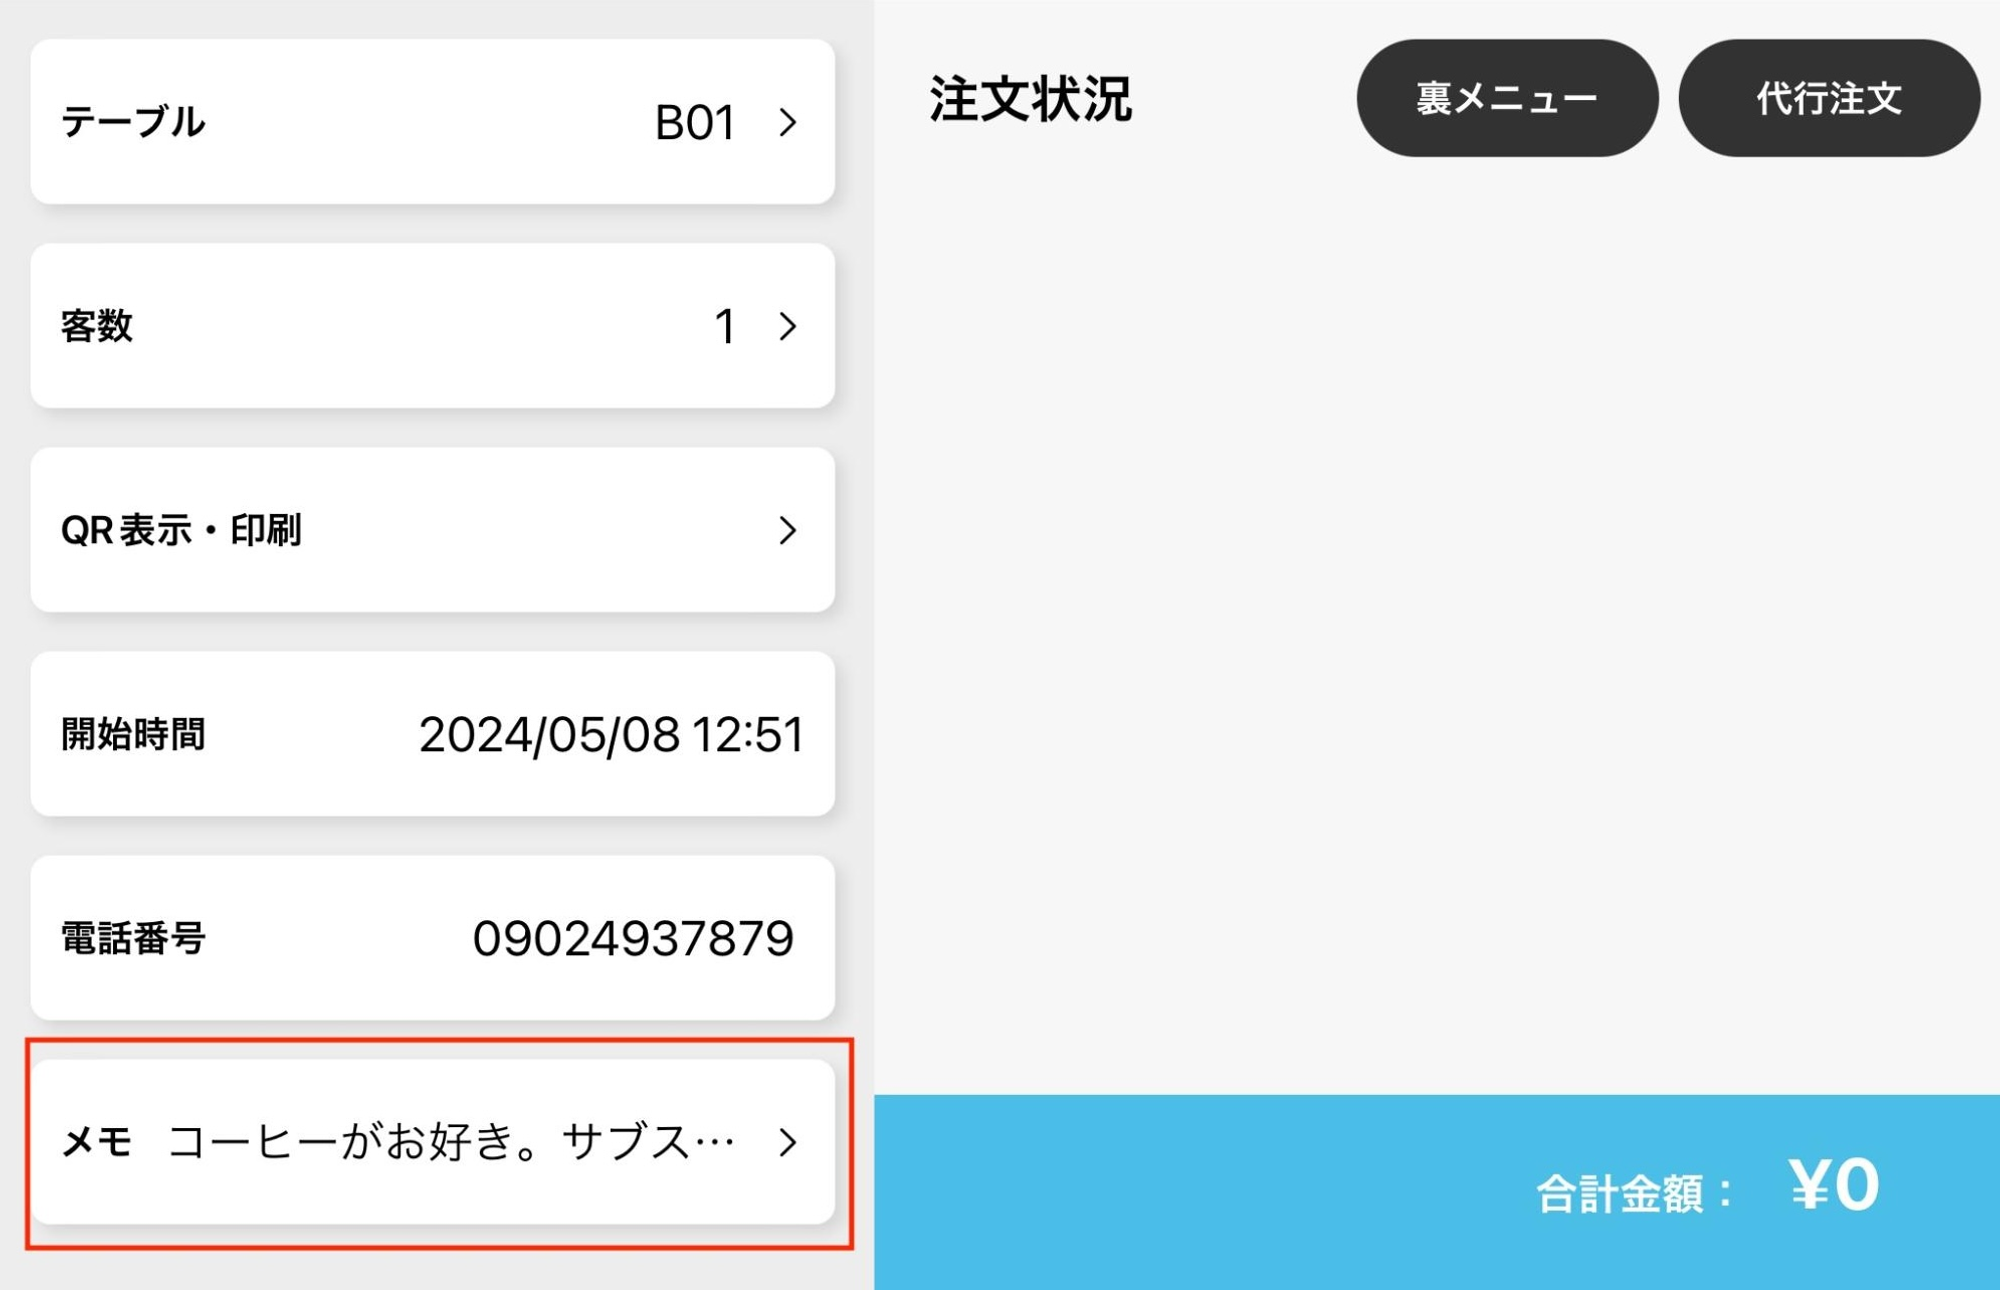Click the 開始時間 label
The height and width of the screenshot is (1290, 2000).
[x=133, y=734]
